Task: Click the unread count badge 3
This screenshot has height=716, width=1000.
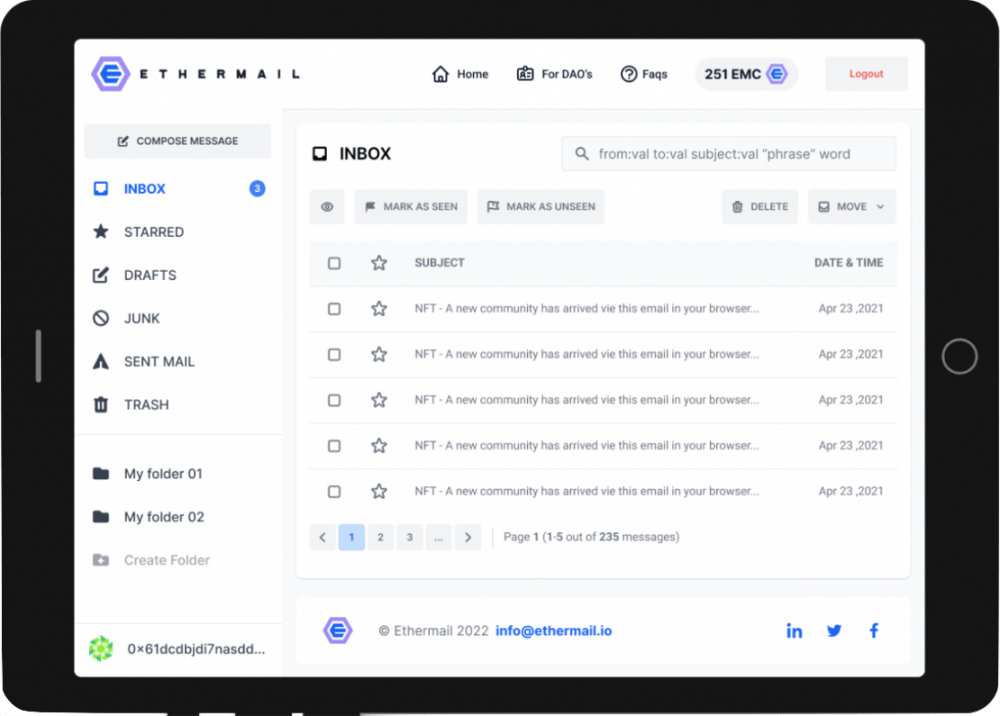Action: [257, 189]
